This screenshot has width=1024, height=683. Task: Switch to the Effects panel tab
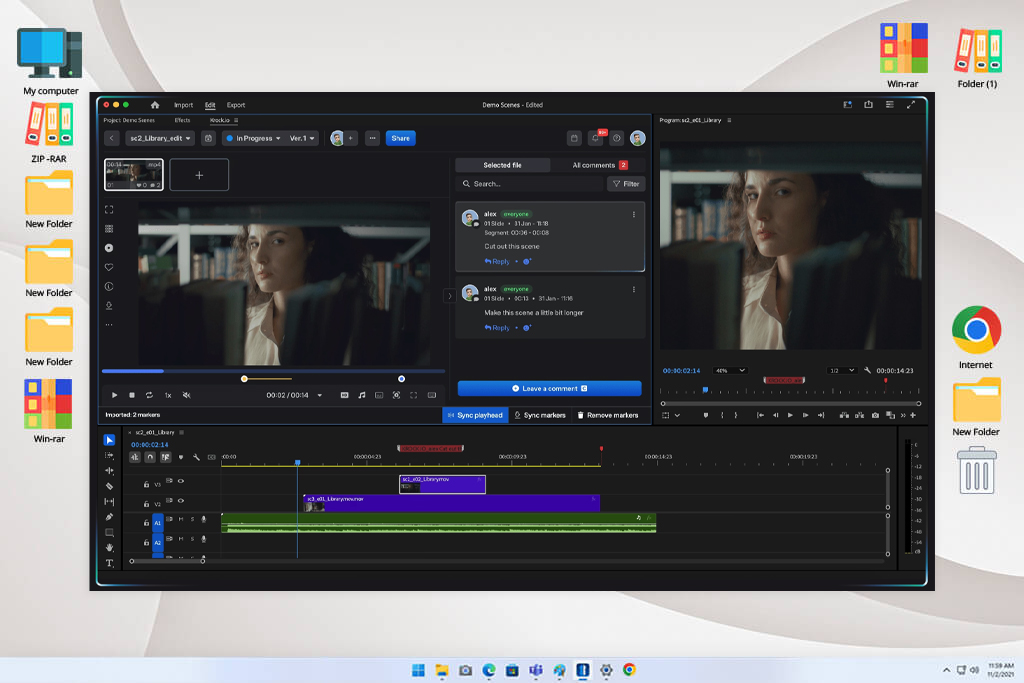pyautogui.click(x=182, y=120)
